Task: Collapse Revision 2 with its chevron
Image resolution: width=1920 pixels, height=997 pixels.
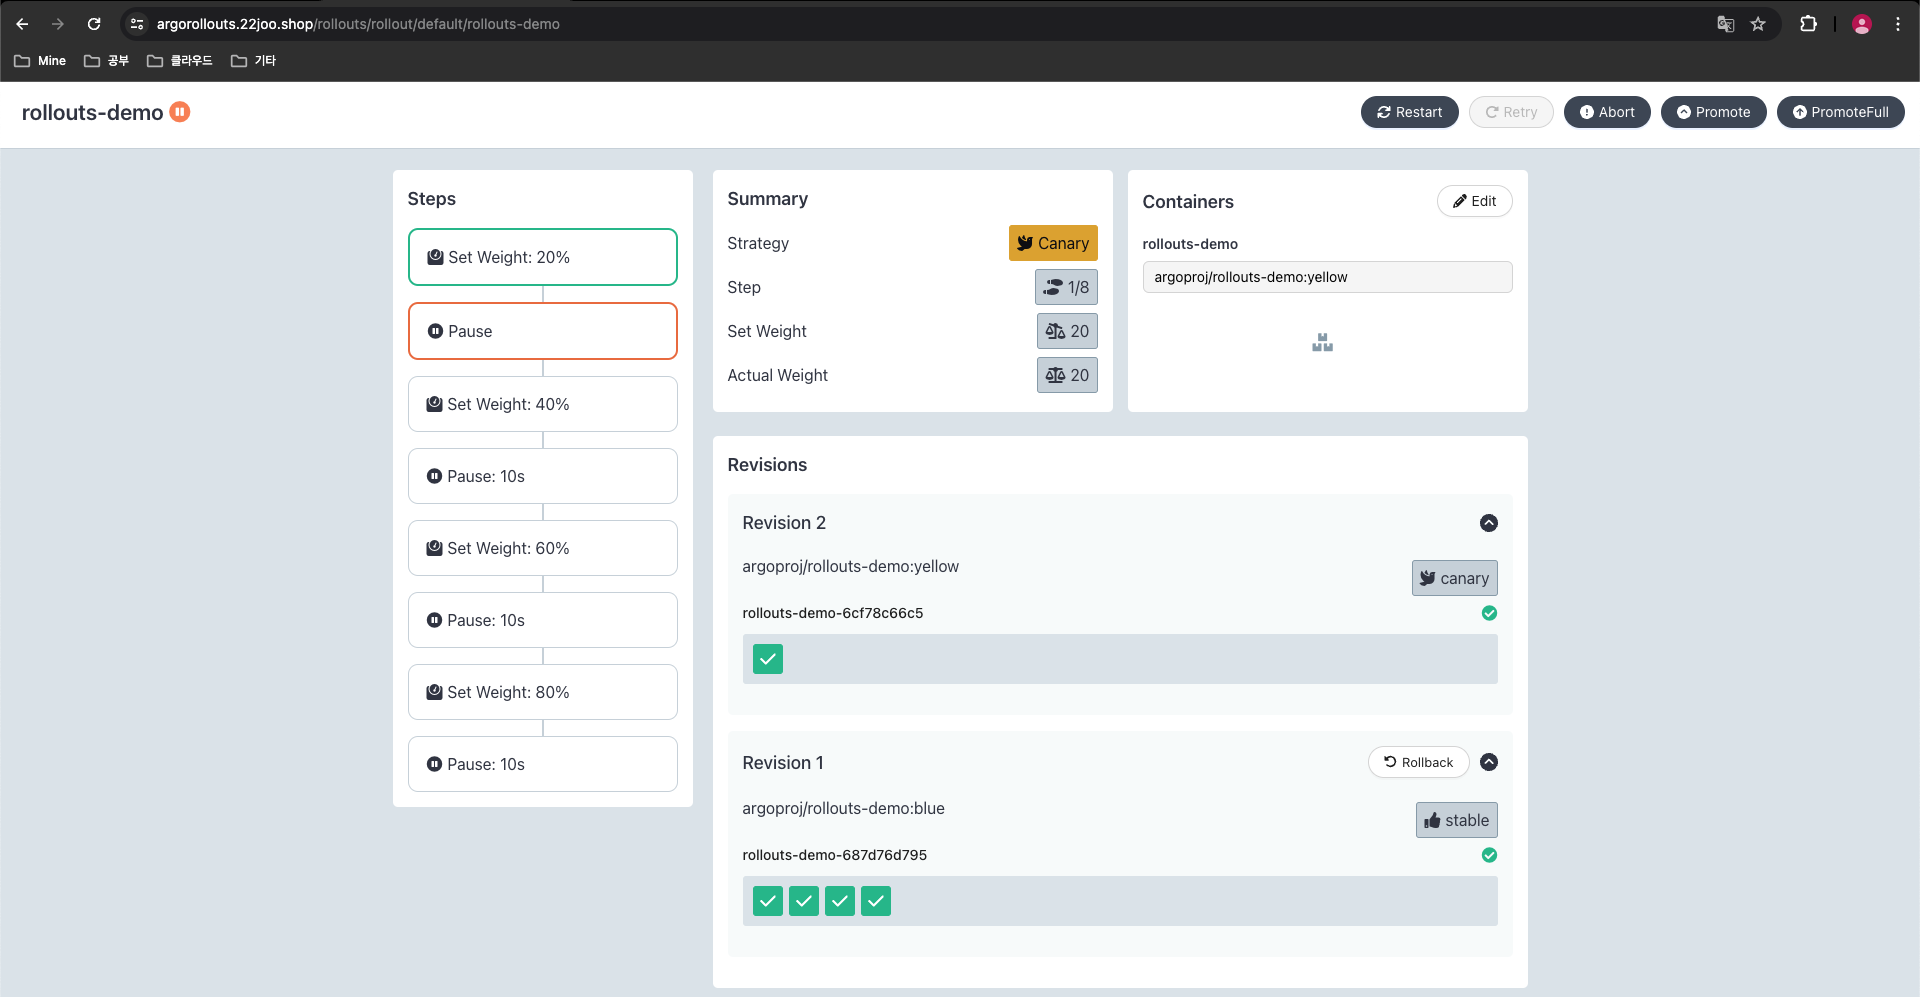Action: coord(1489,523)
